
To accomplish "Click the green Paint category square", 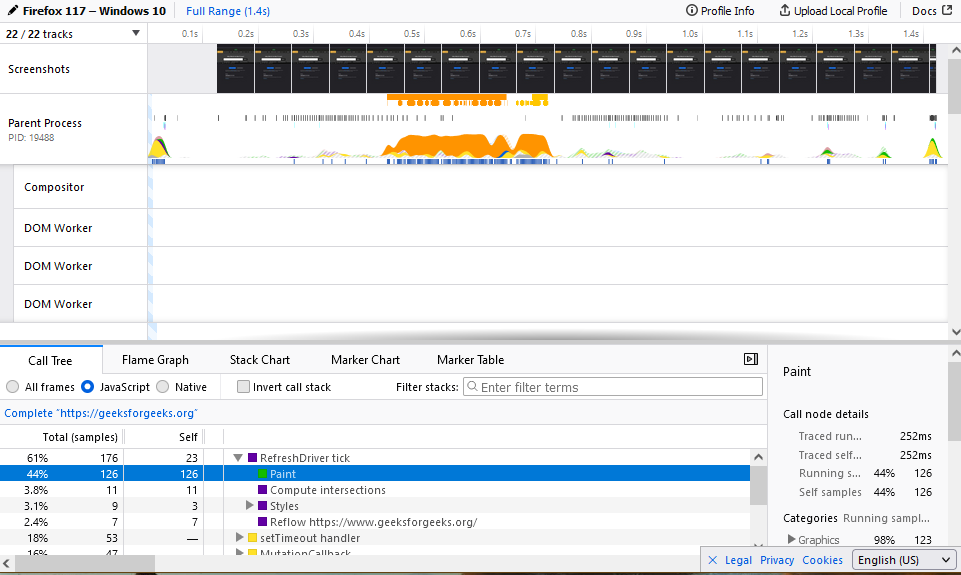I will tap(262, 474).
